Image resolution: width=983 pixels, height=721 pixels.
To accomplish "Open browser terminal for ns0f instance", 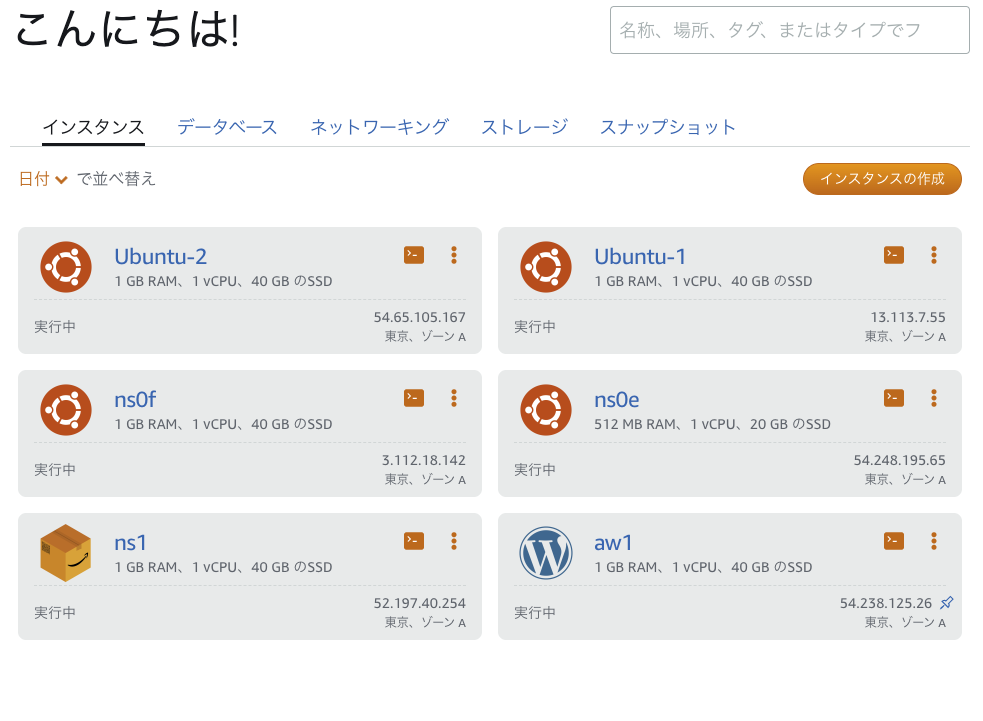I will (x=414, y=398).
